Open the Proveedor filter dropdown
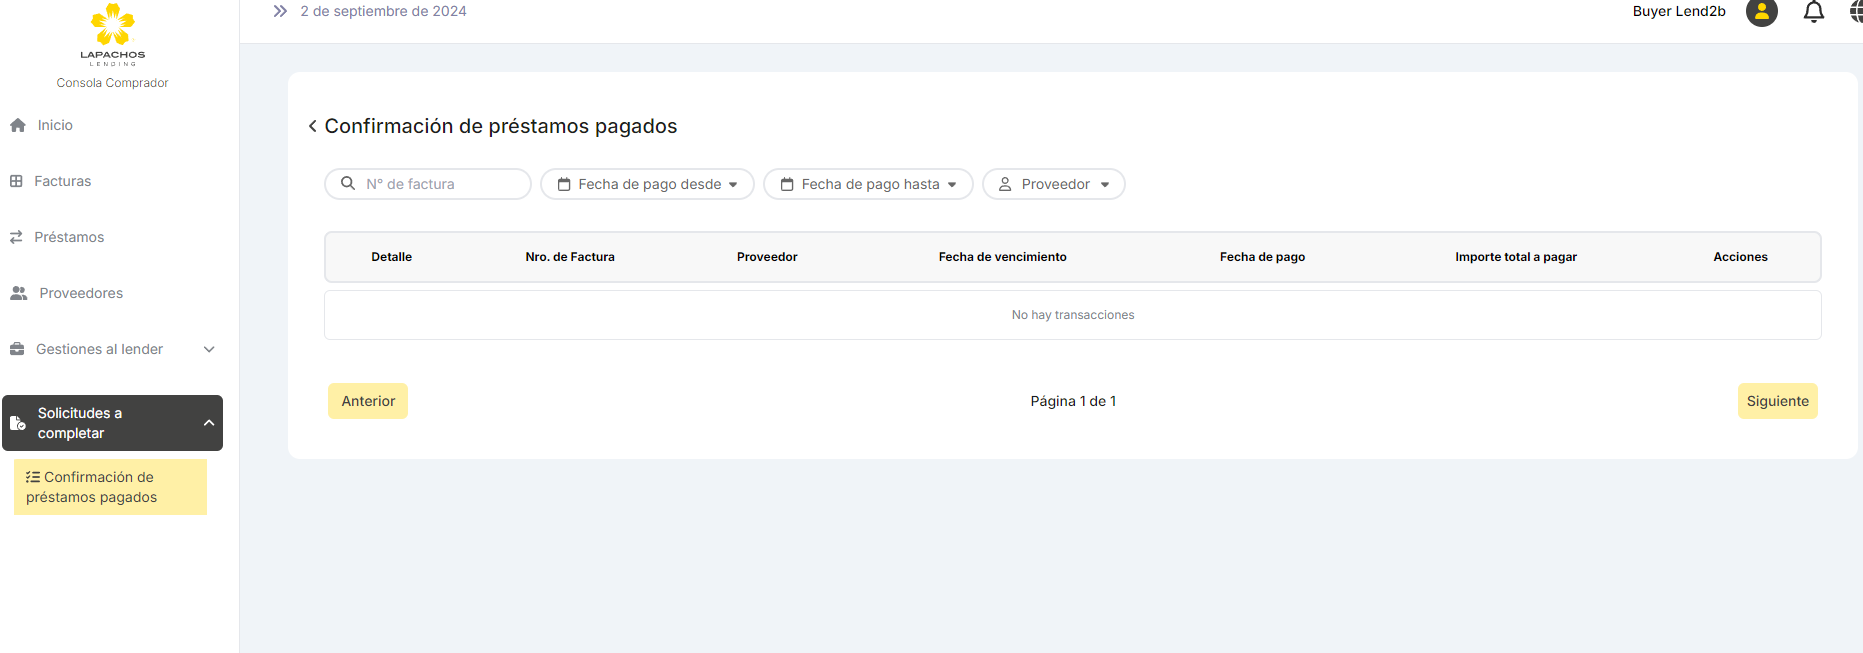This screenshot has height=653, width=1863. (x=1054, y=184)
